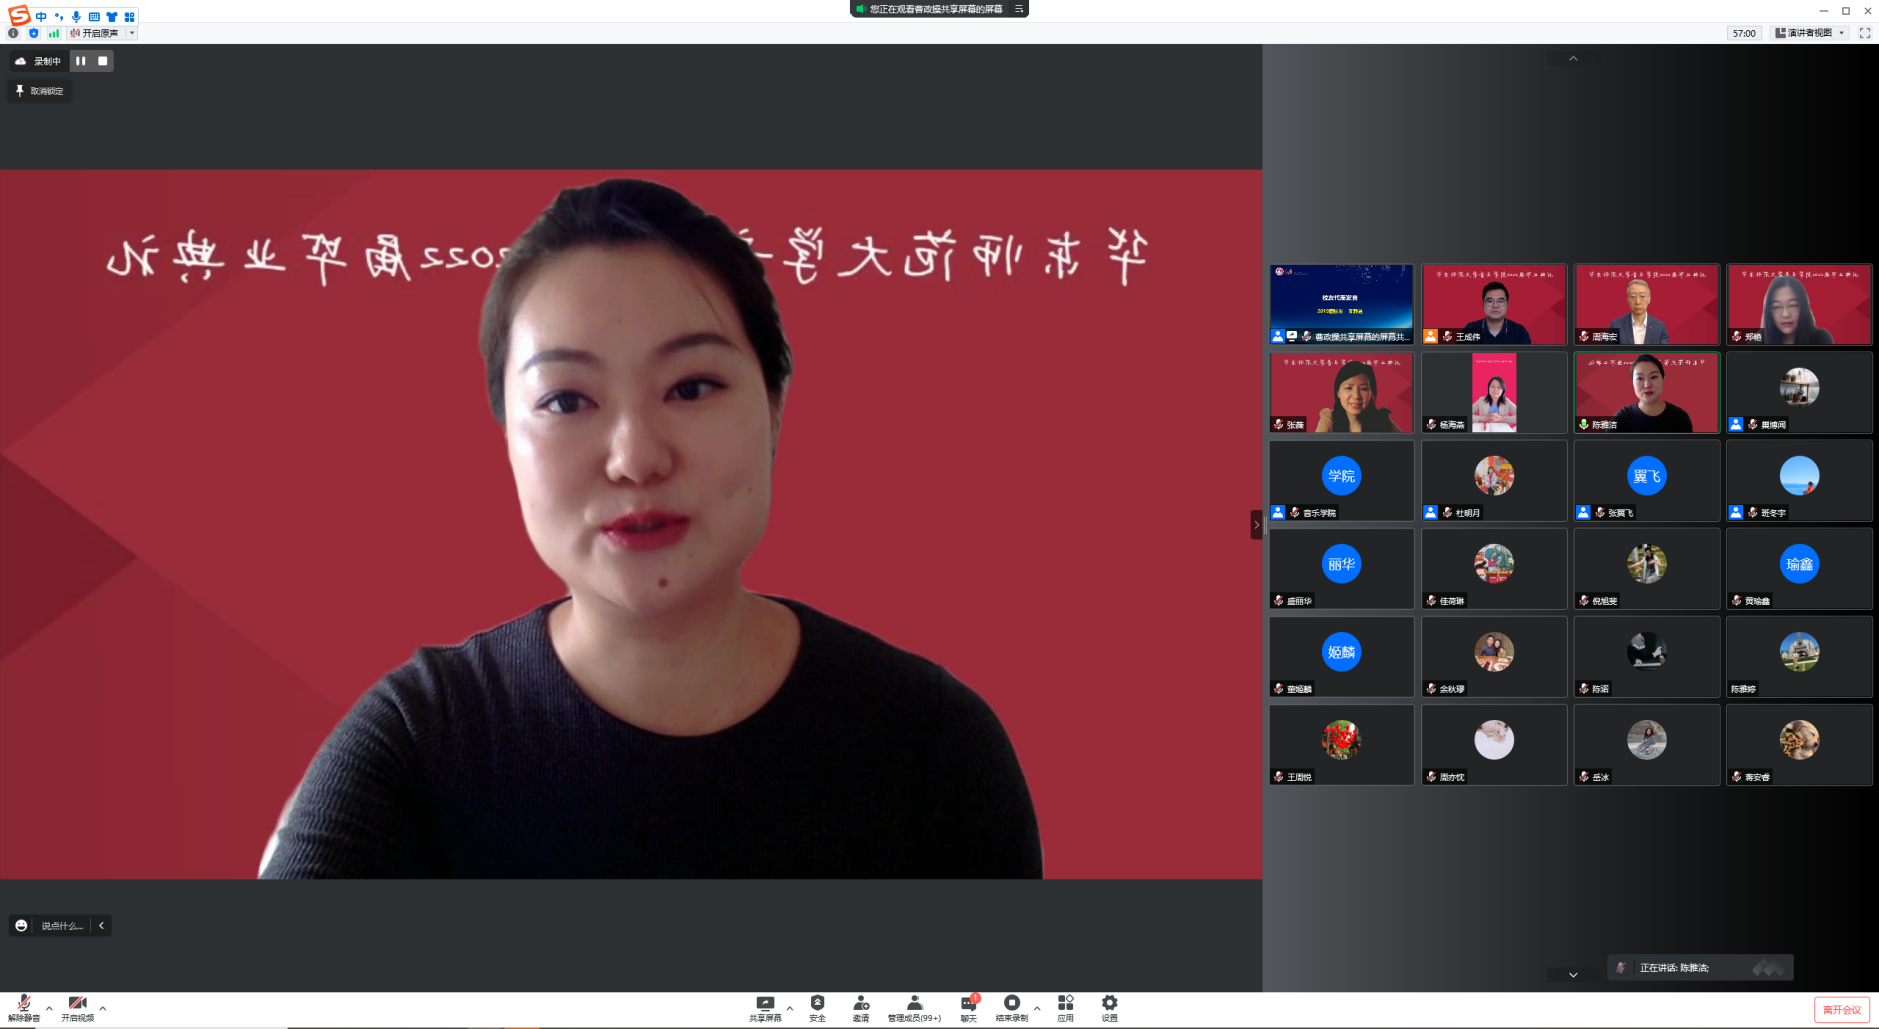Open manage members (管理成员) panel
1879x1029 pixels.
coord(914,1007)
